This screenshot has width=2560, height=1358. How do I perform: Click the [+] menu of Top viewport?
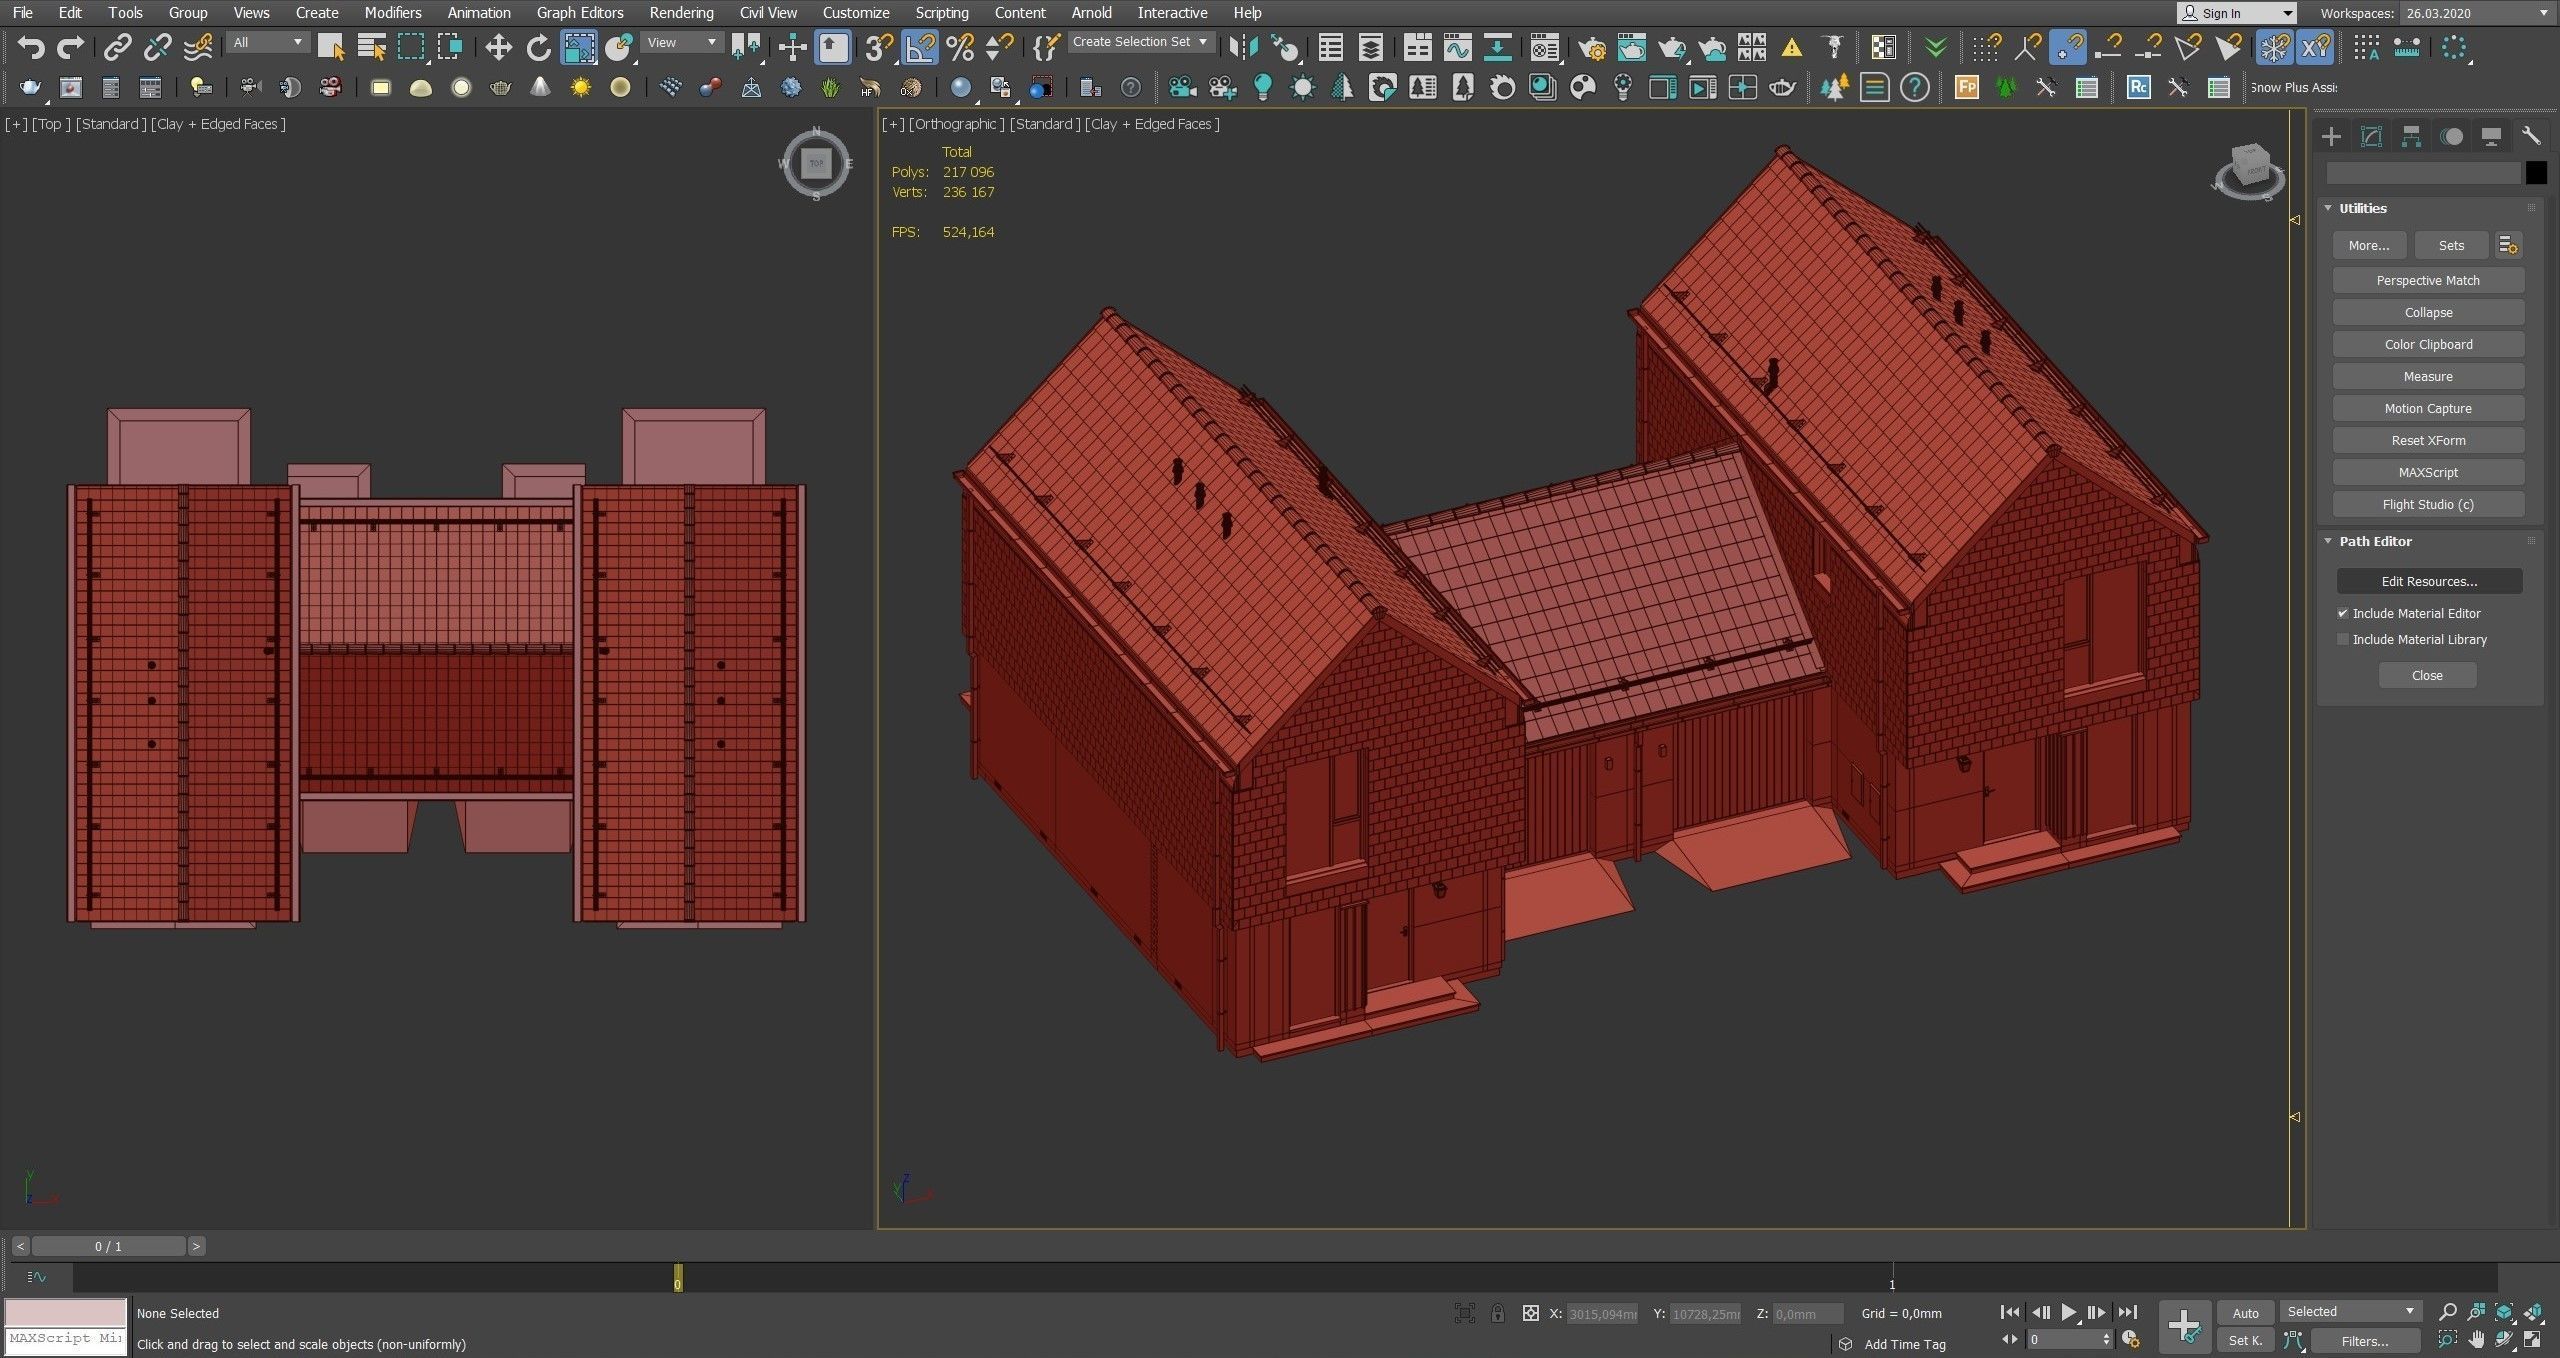pos(16,124)
